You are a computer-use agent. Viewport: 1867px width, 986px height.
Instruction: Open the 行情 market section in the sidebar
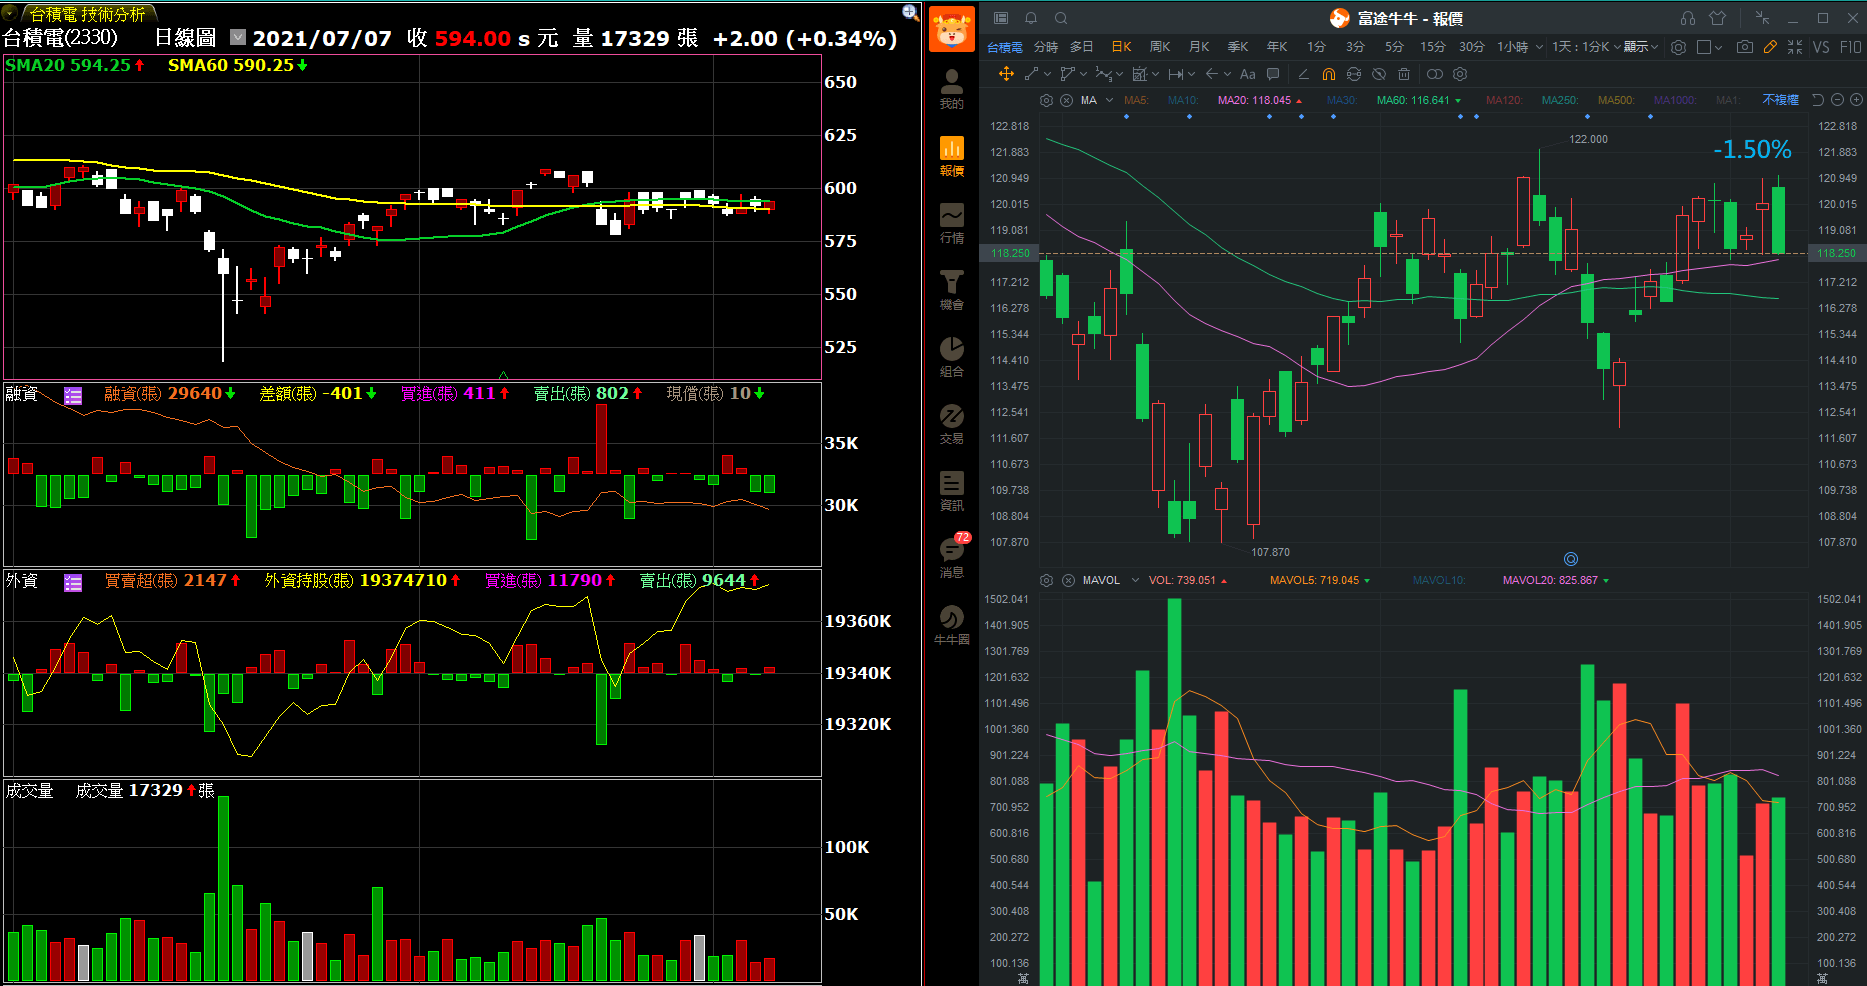pos(952,223)
